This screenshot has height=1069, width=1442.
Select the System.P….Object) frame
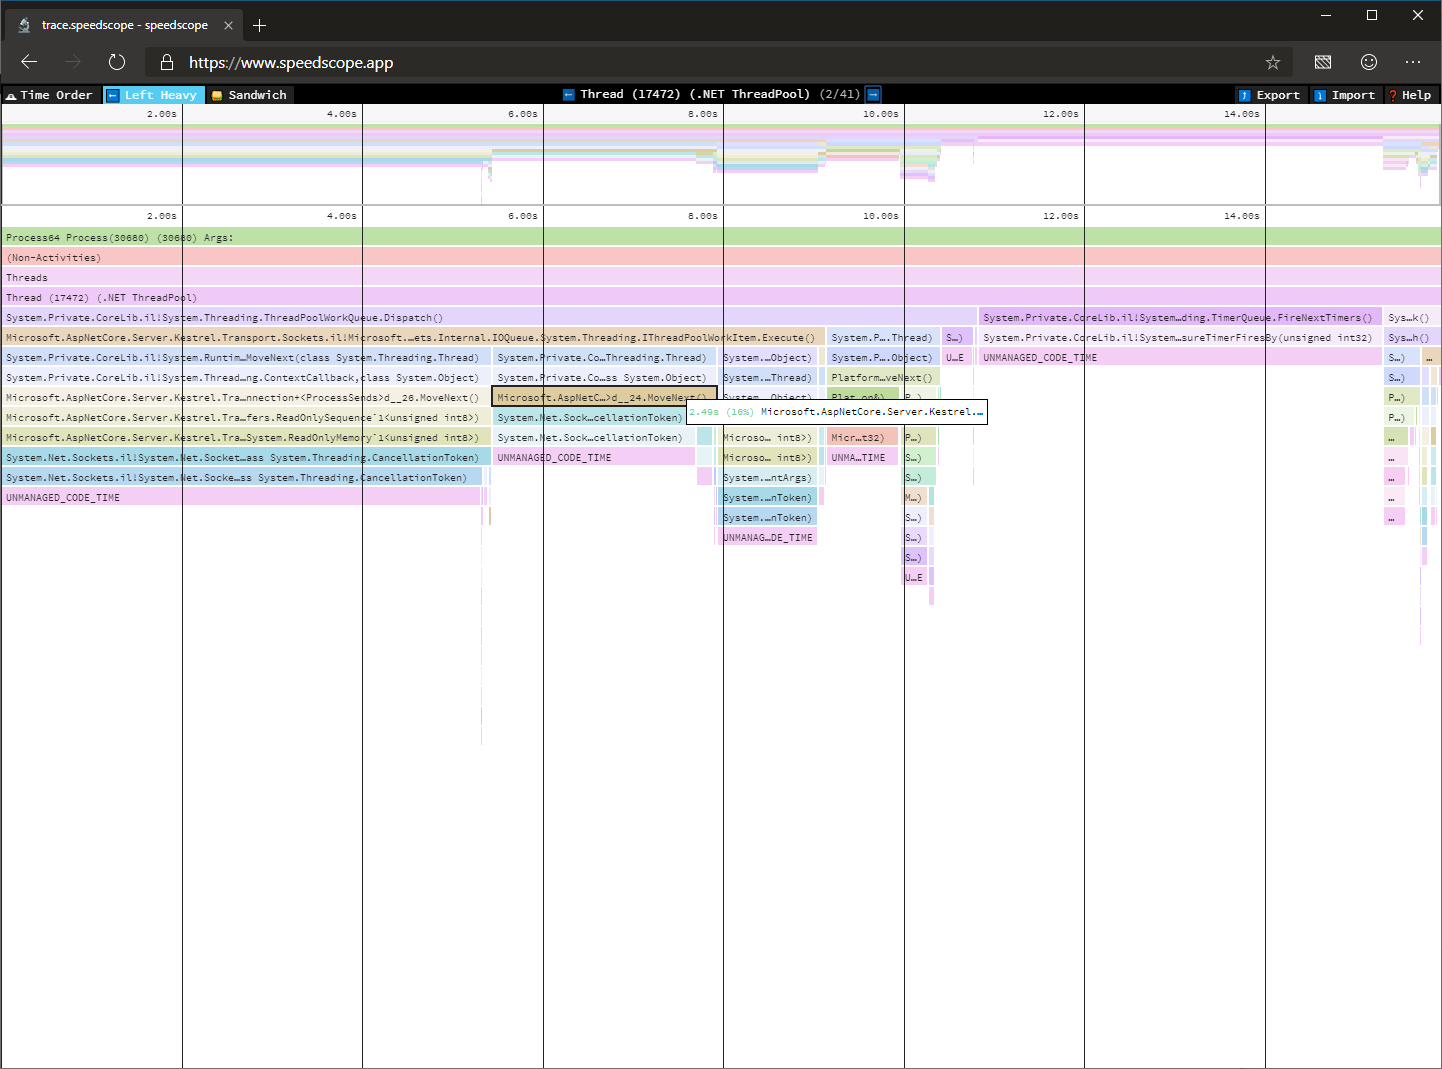[x=883, y=357]
